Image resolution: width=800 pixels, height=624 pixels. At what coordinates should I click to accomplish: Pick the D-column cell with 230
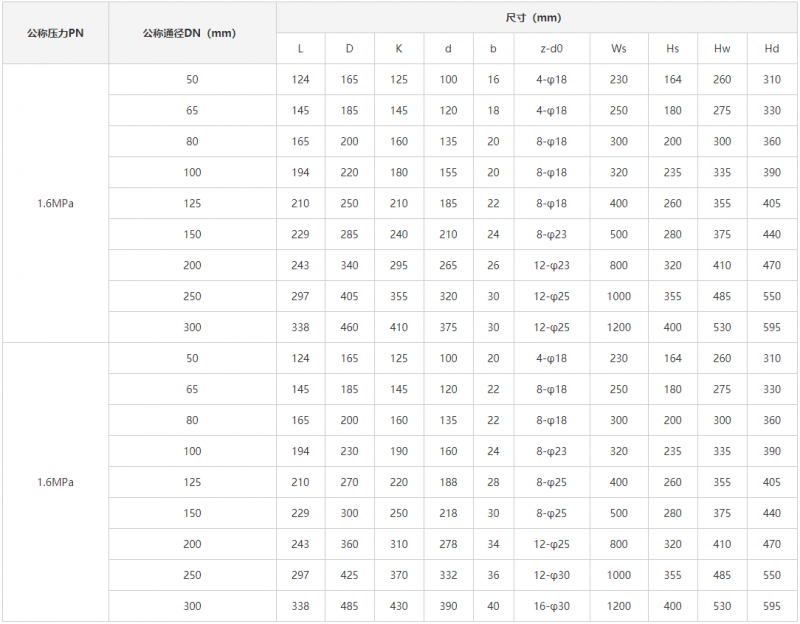point(349,451)
